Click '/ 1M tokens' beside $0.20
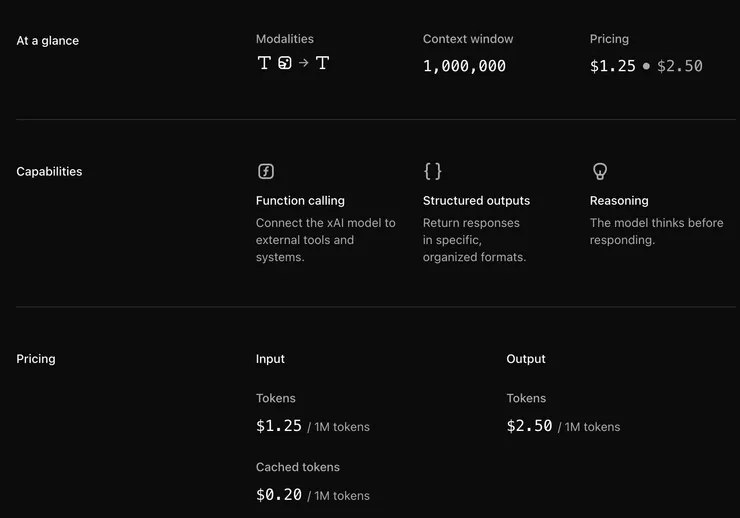The width and height of the screenshot is (740, 518). 338,496
